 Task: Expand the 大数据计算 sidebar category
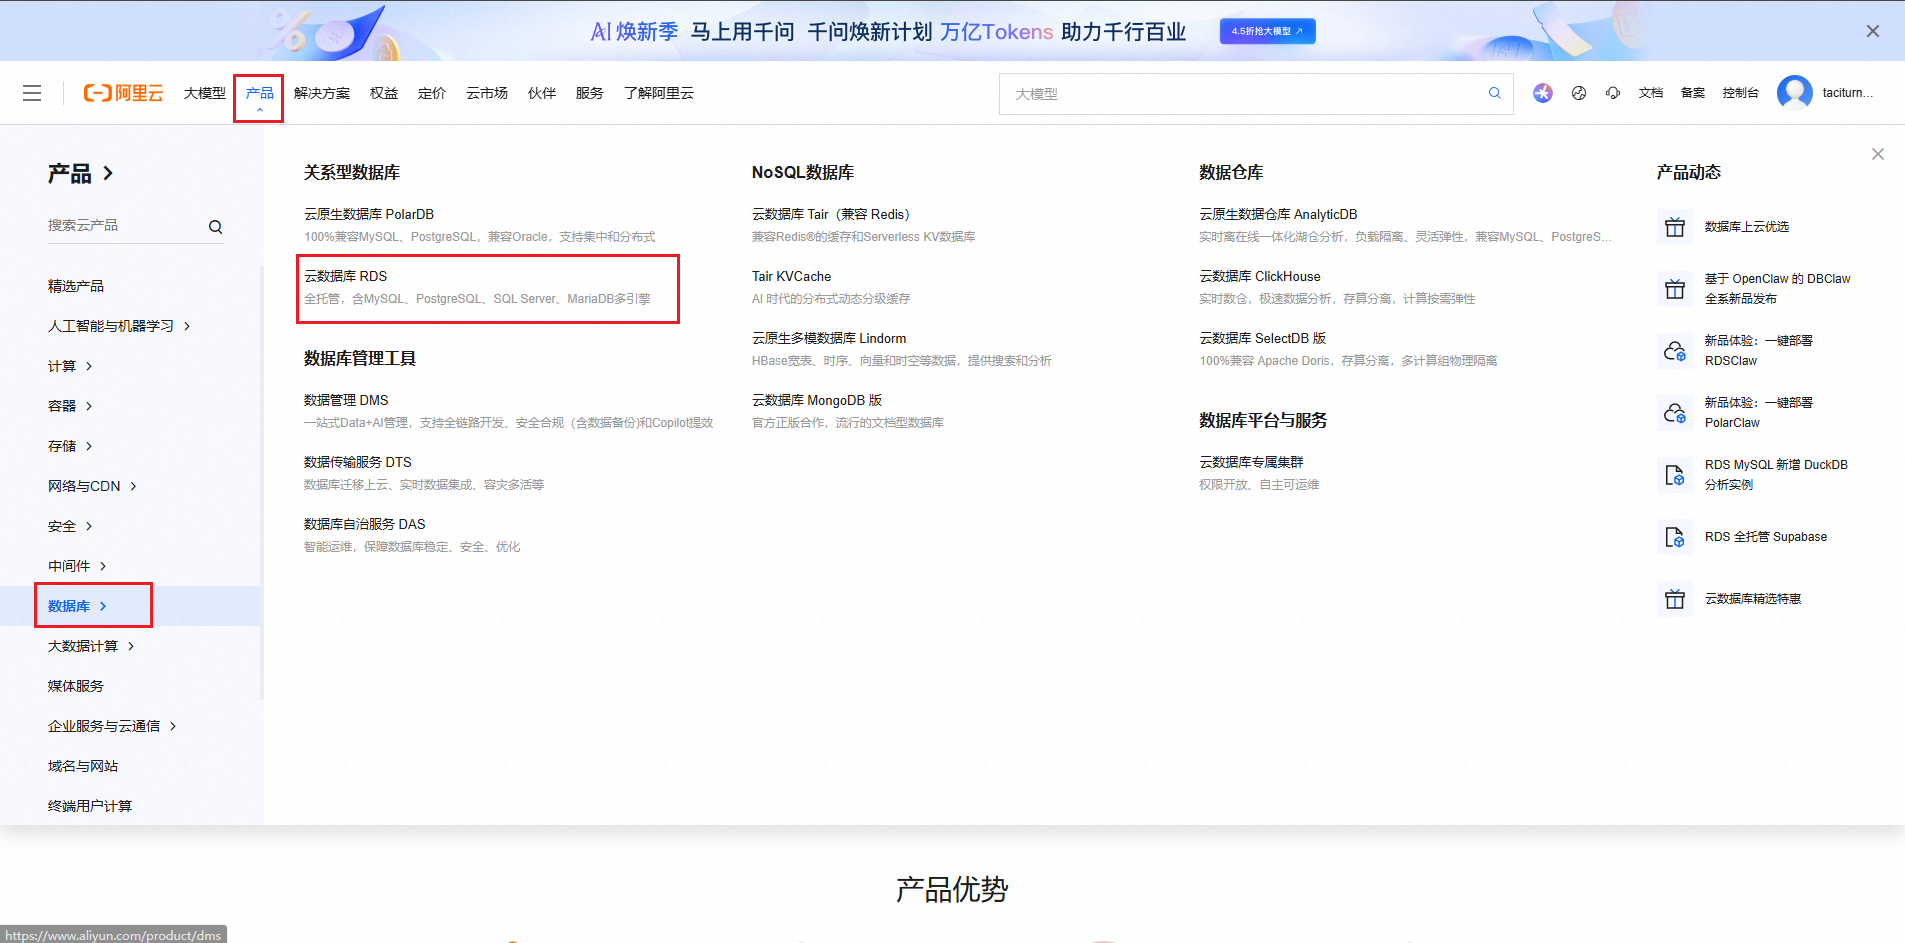coord(90,646)
